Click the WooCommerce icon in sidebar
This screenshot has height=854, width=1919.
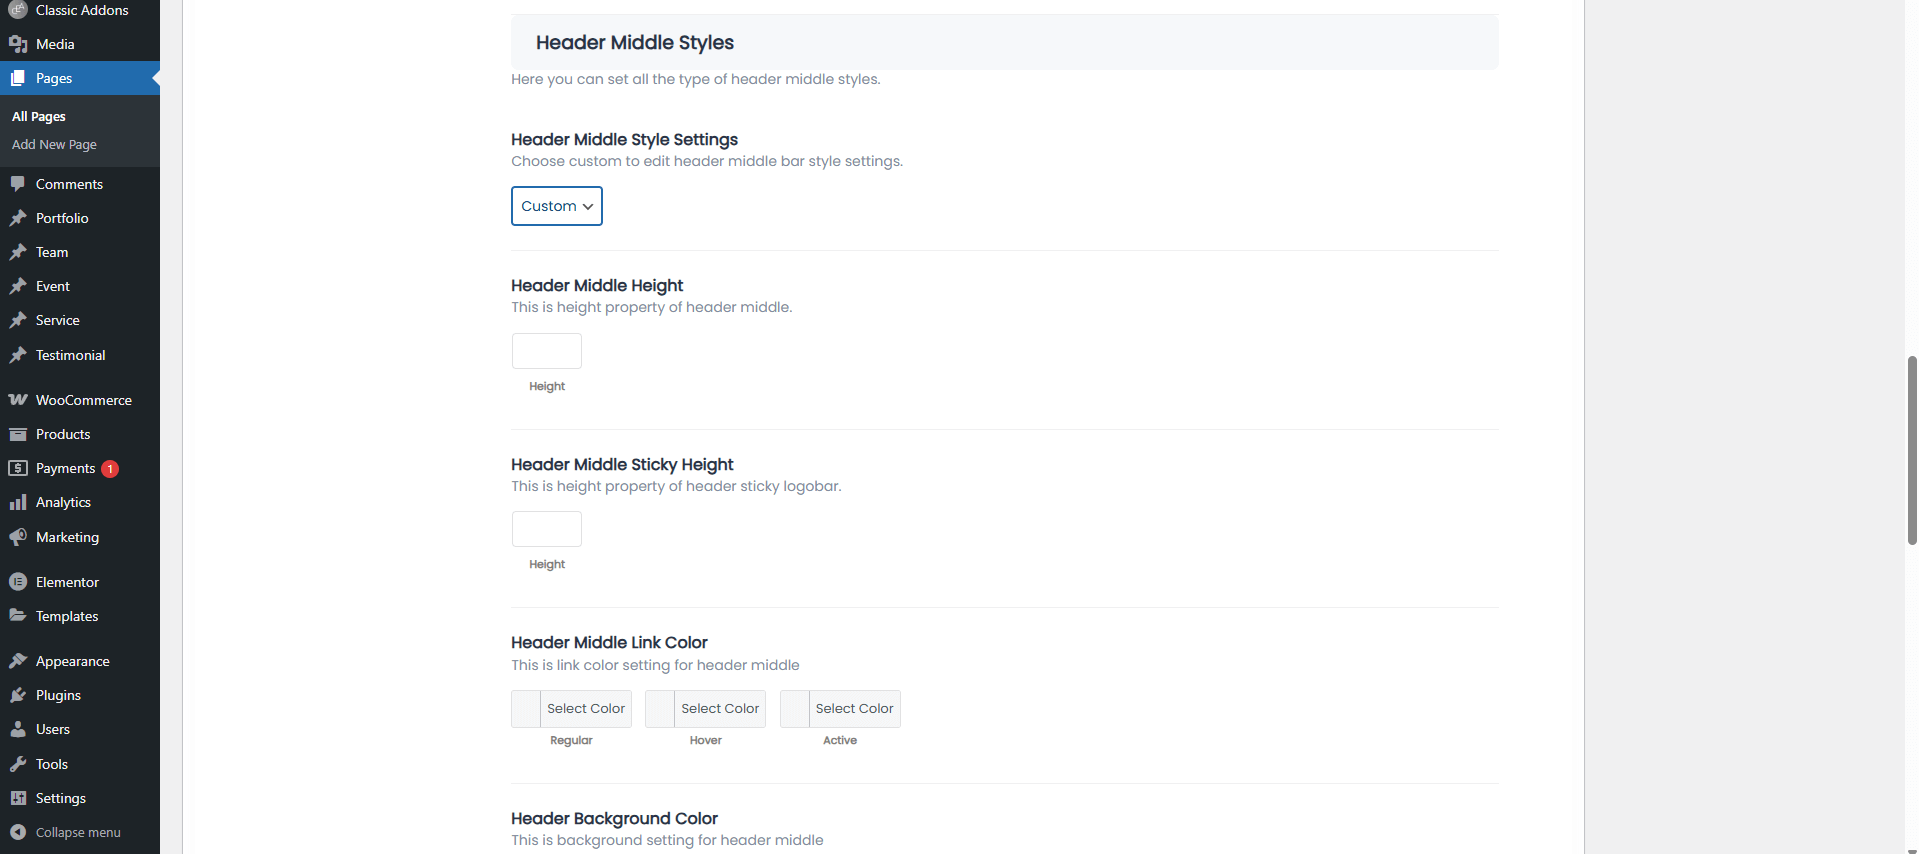point(18,400)
